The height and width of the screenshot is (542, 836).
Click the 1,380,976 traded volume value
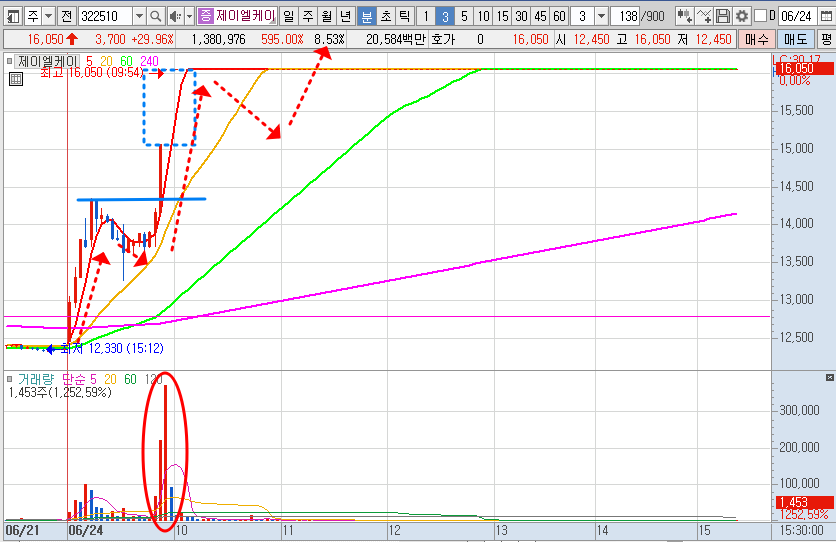tap(218, 39)
